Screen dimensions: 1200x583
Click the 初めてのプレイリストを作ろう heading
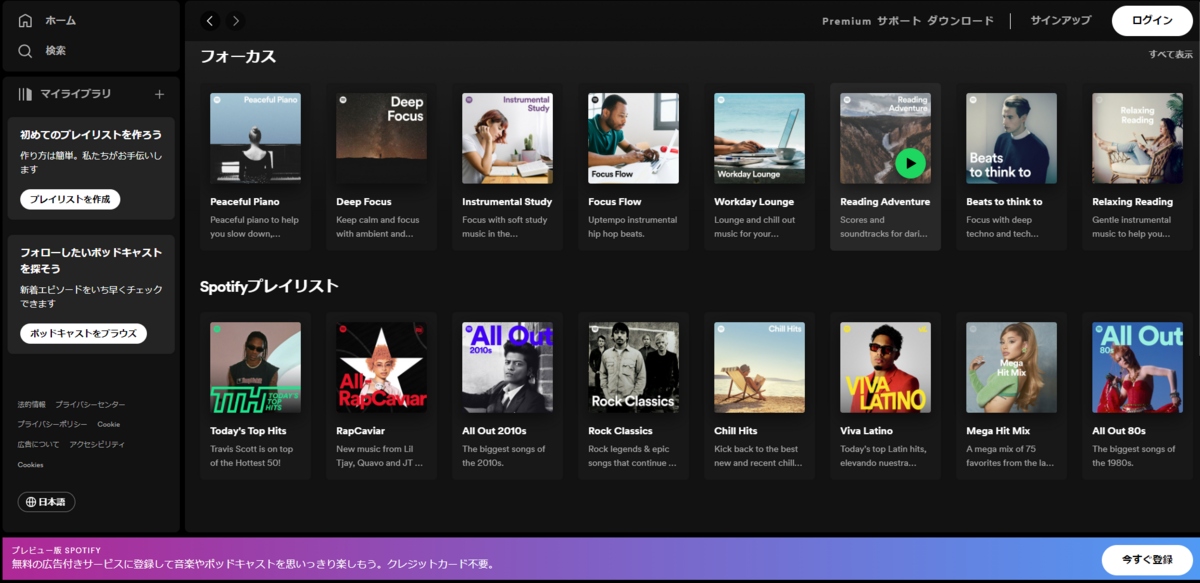(x=91, y=135)
